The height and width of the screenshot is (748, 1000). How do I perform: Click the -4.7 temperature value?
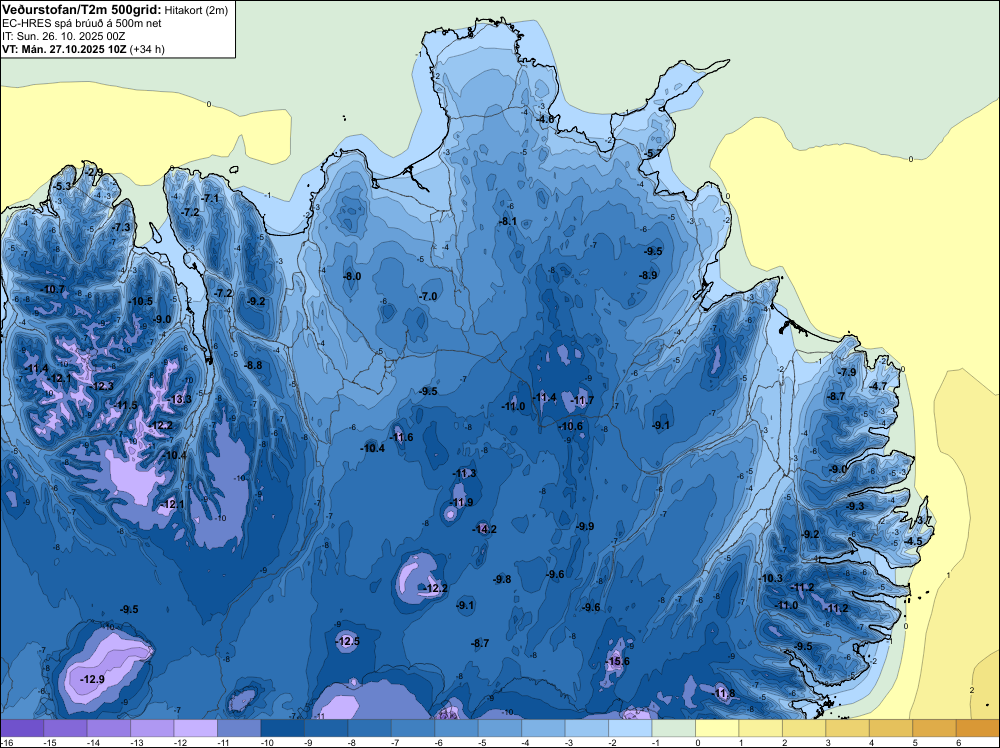click(878, 386)
